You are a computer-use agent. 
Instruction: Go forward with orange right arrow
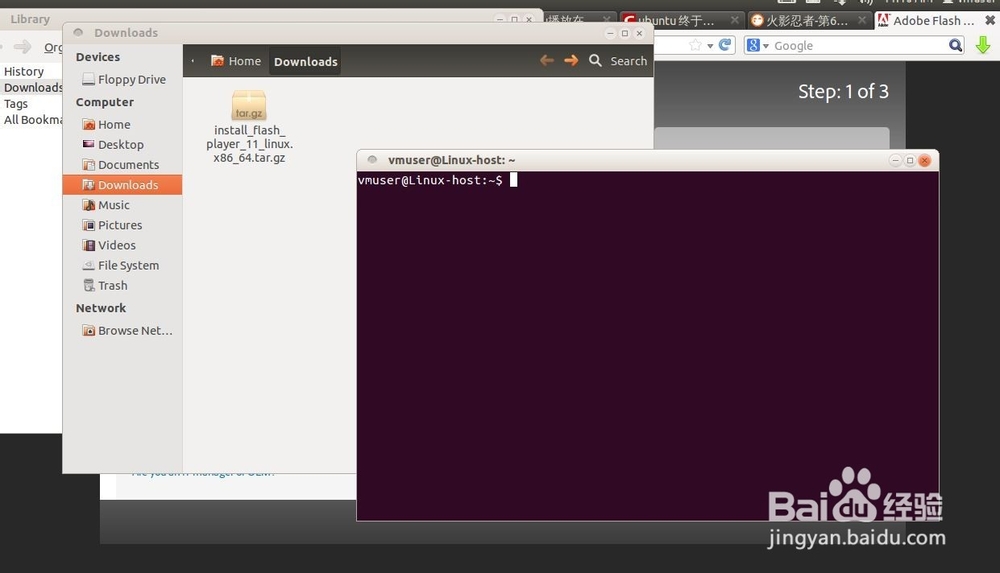(x=571, y=61)
